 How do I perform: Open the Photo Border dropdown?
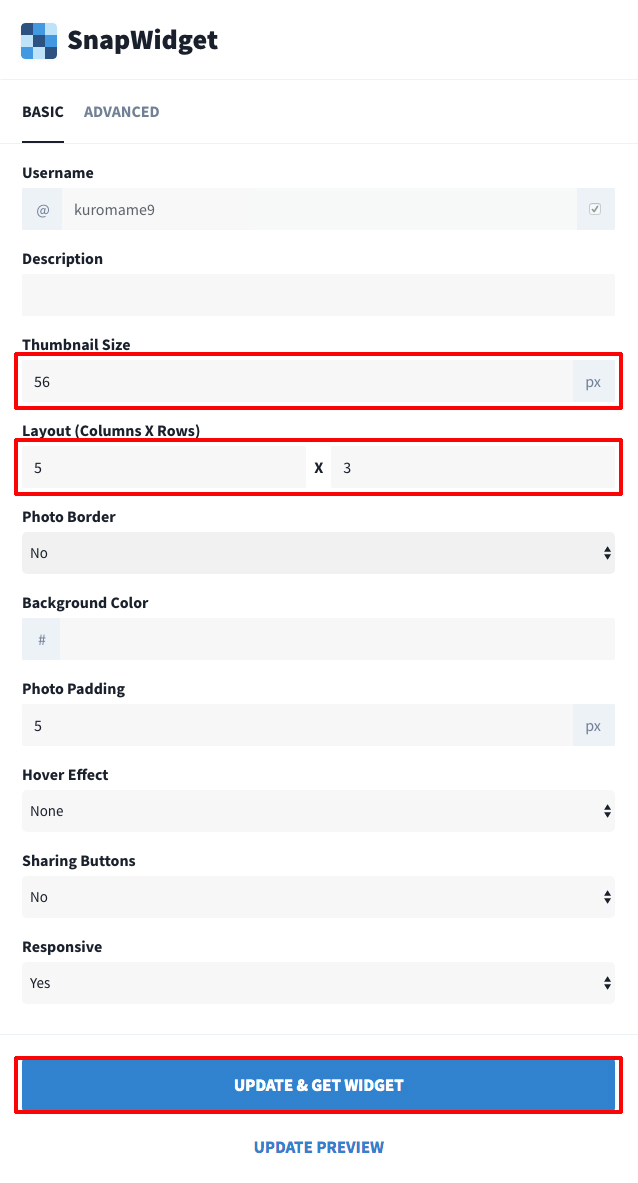[x=318, y=553]
